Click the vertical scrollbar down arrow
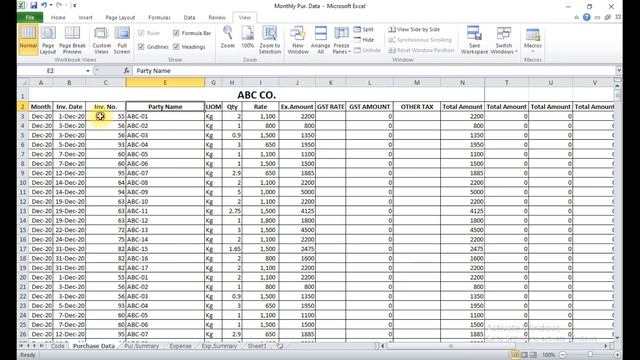The image size is (640, 360). (617, 338)
